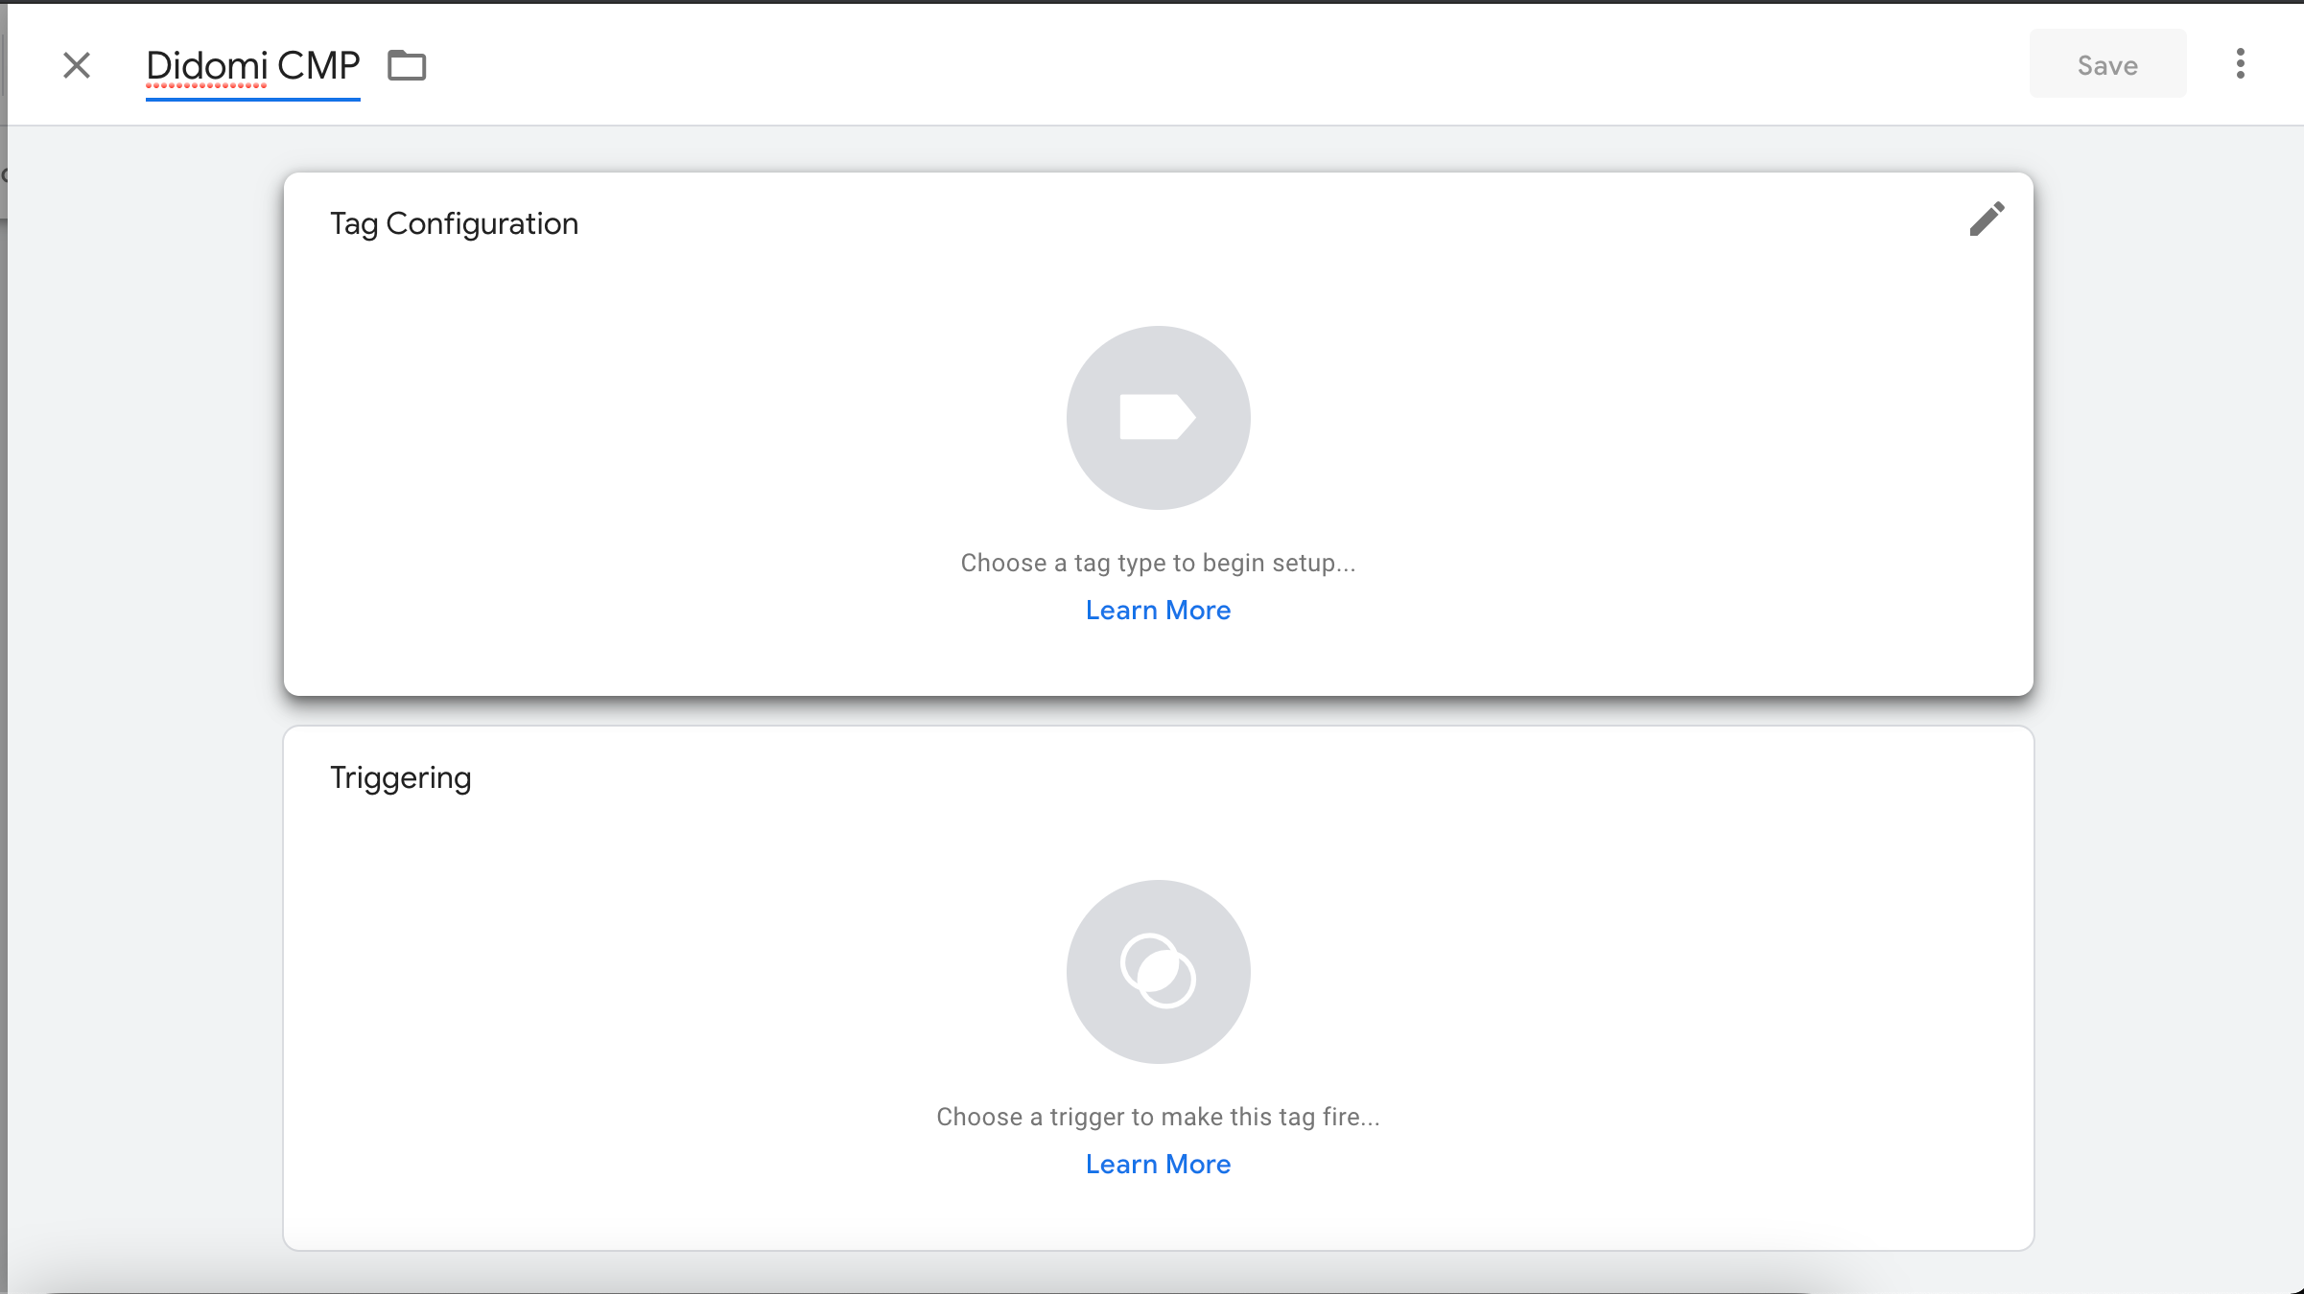This screenshot has width=2304, height=1294.
Task: Open Learn More link under tag type prompt
Action: coord(1157,610)
